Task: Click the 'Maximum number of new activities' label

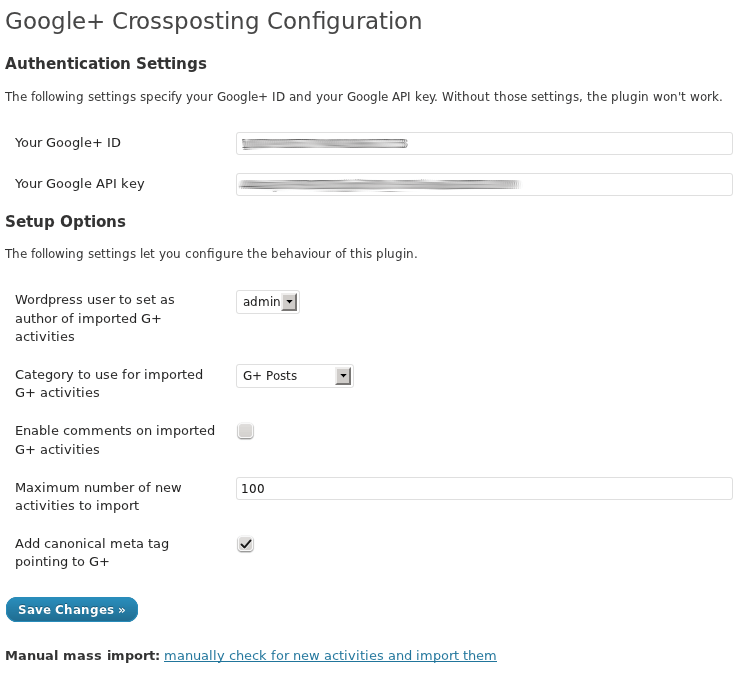Action: click(98, 496)
